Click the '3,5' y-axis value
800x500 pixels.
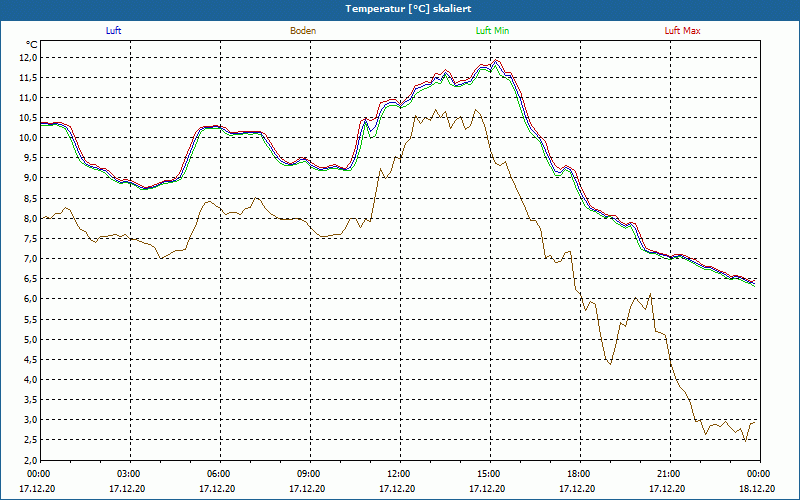coord(31,399)
